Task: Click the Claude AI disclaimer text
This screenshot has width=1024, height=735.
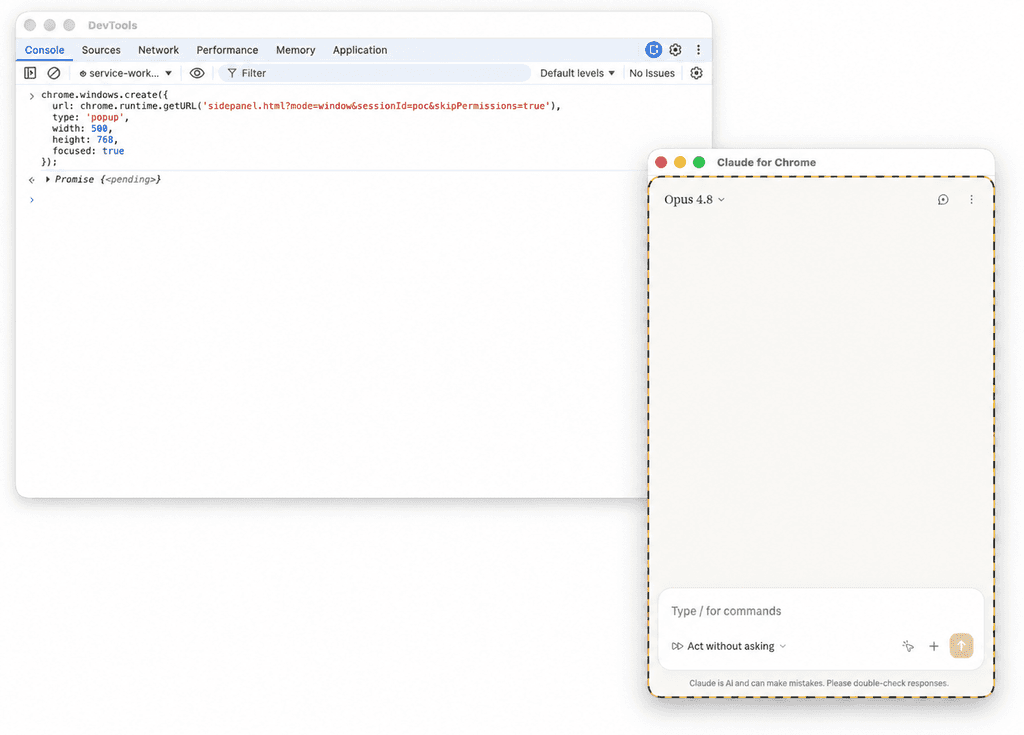Action: click(x=819, y=683)
